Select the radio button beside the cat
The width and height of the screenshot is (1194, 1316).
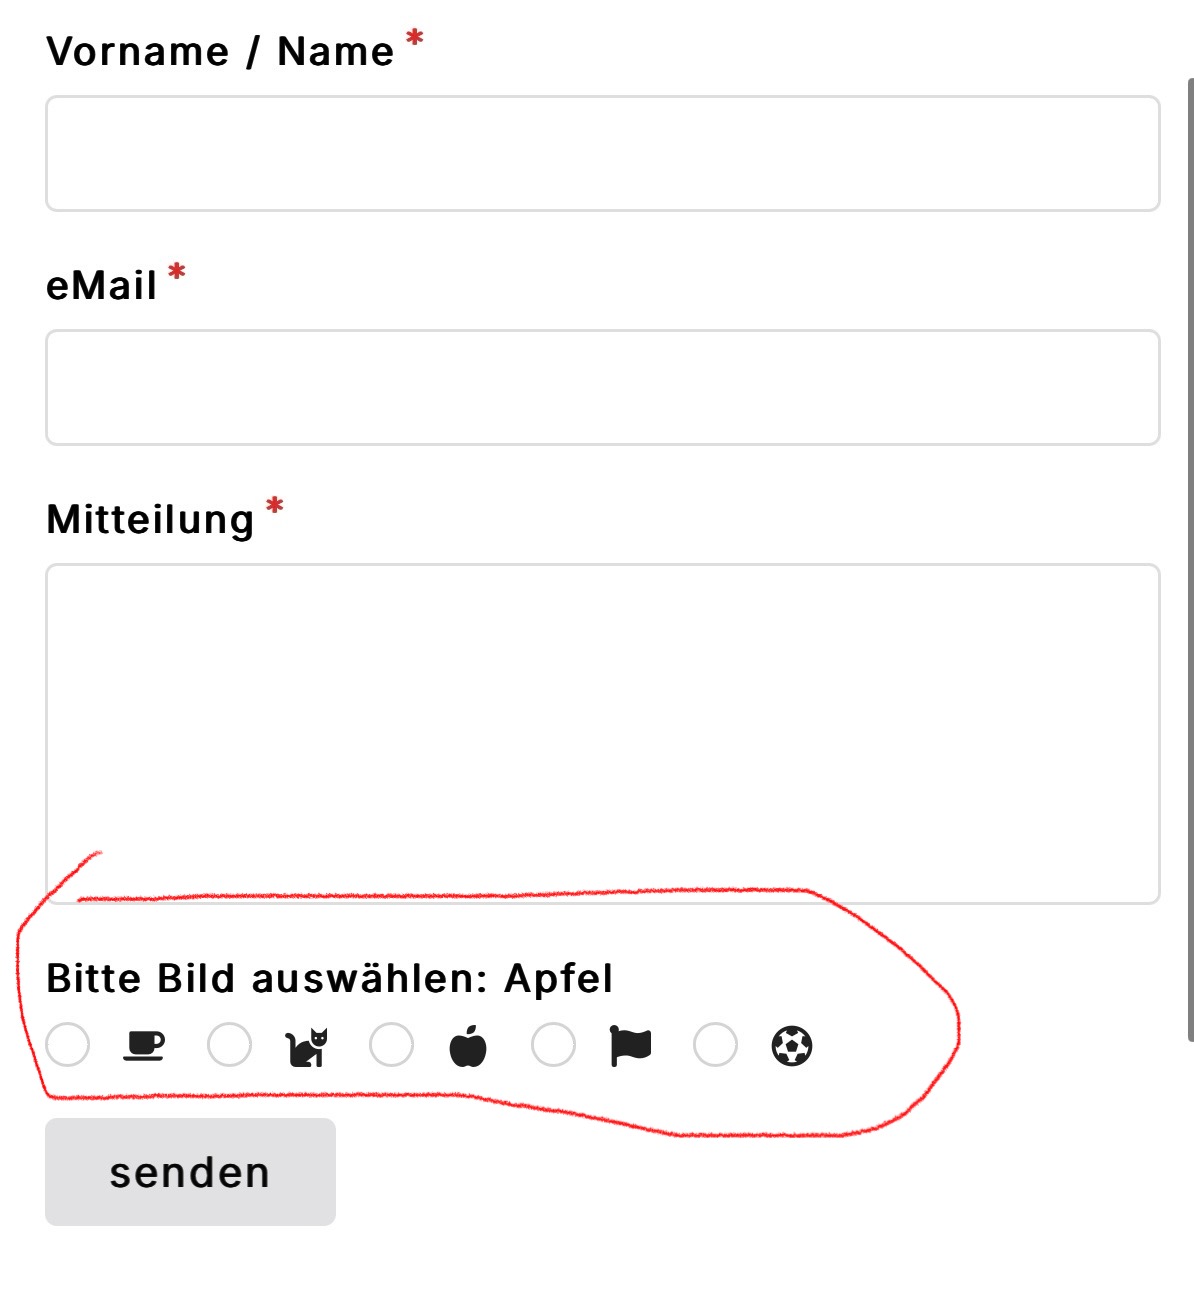(x=229, y=1045)
